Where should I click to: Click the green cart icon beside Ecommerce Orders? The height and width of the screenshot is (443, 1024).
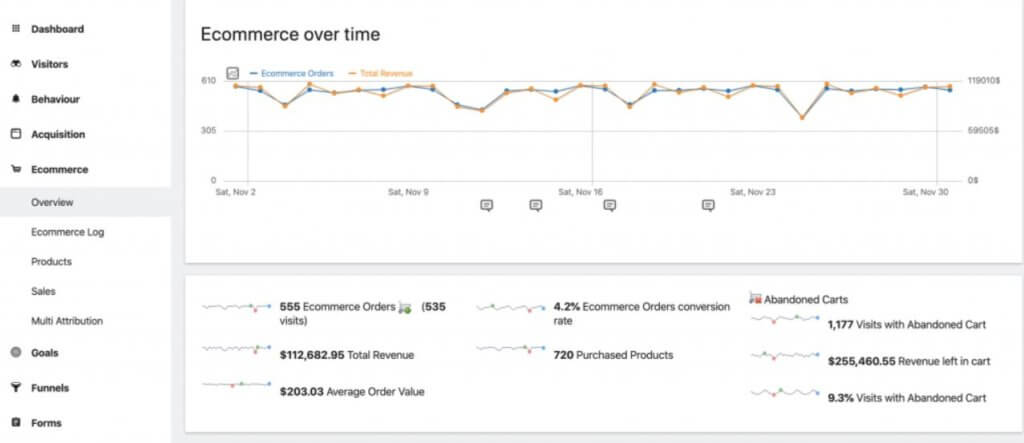pos(405,307)
